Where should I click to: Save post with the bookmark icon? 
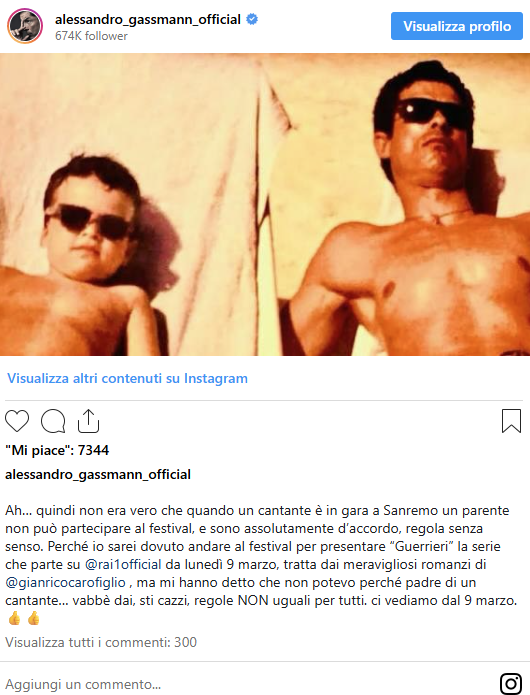[x=511, y=421]
